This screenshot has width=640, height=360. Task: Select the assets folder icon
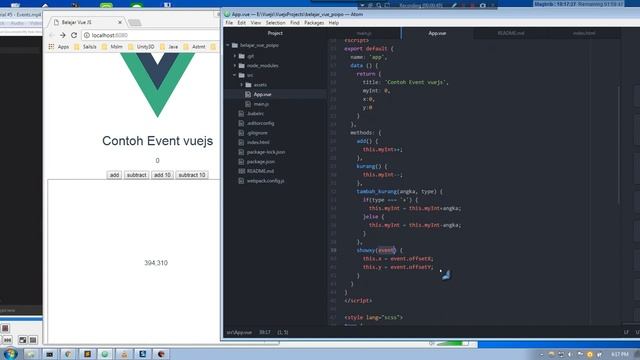(x=248, y=85)
